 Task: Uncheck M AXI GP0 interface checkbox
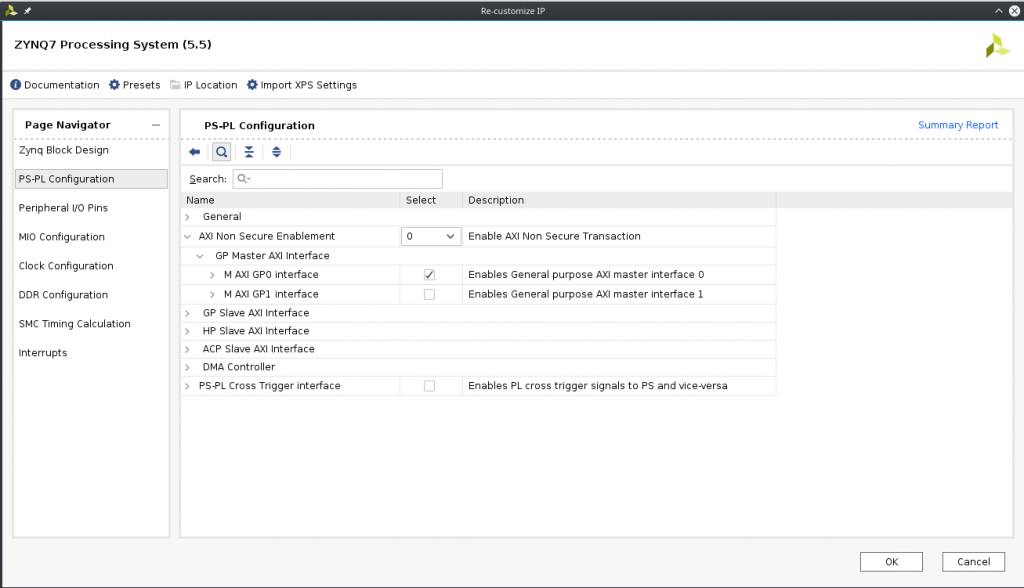(x=429, y=275)
